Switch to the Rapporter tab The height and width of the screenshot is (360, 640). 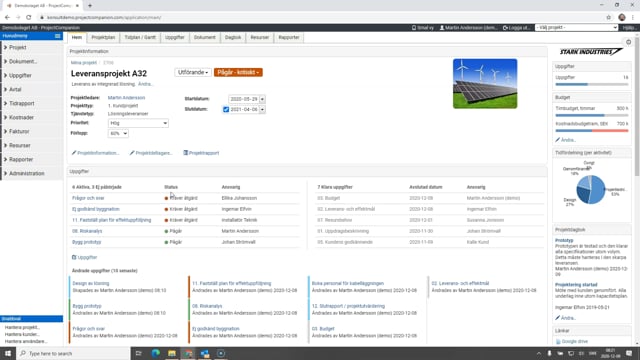pos(289,38)
